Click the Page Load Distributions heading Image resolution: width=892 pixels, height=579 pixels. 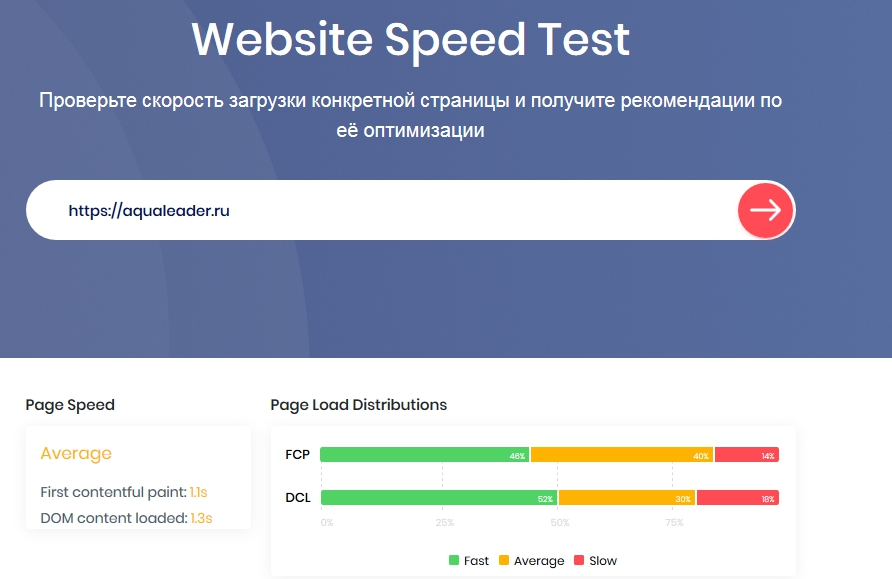point(358,405)
